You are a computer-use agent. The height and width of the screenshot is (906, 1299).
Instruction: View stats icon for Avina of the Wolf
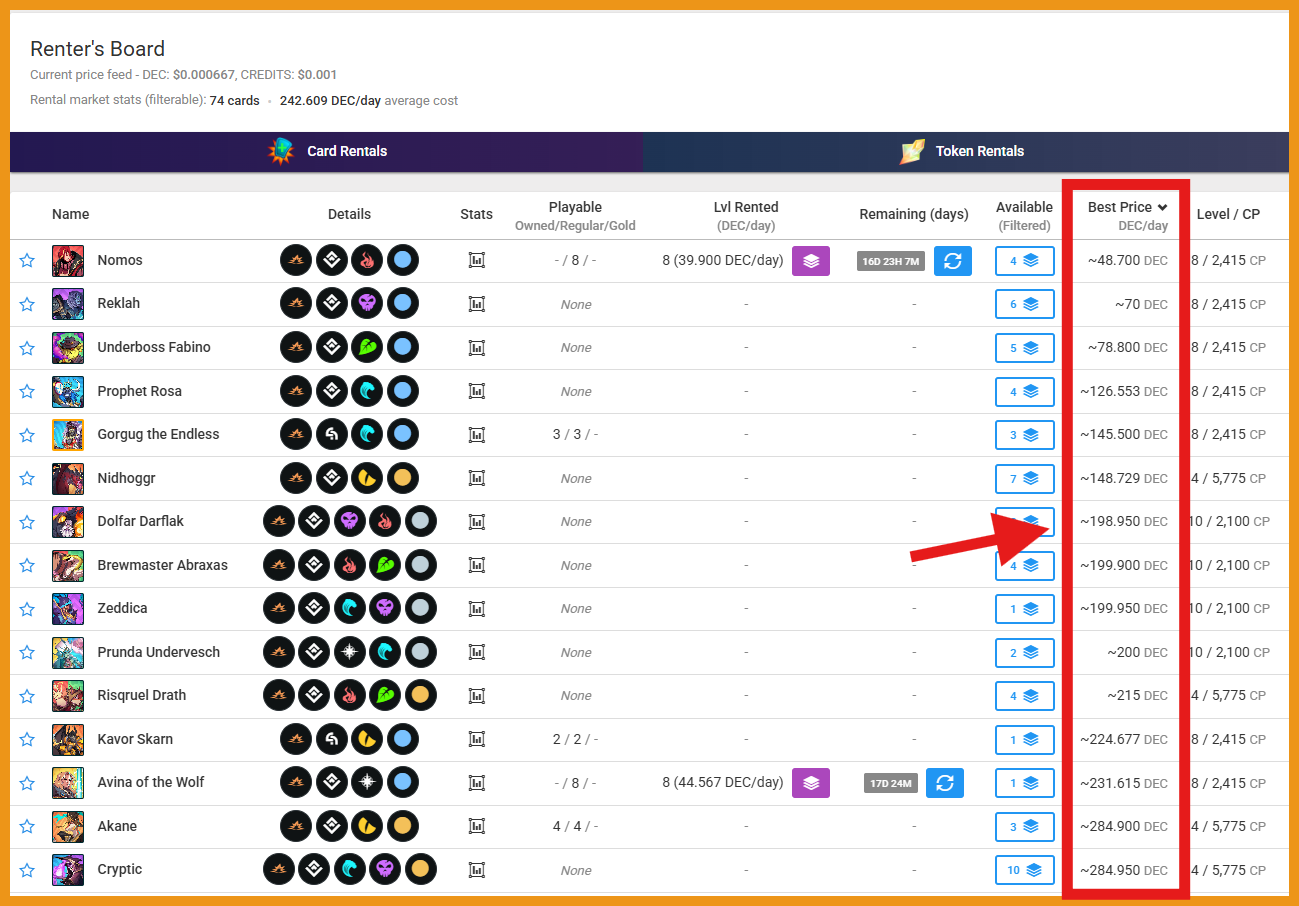click(x=477, y=783)
